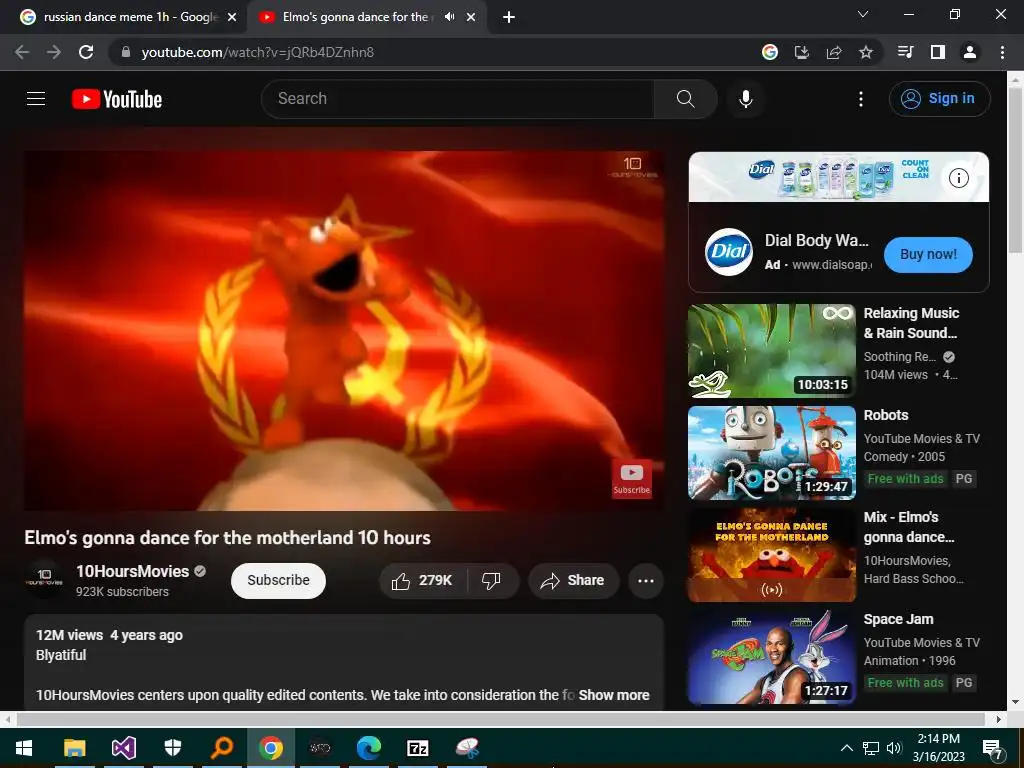
Task: Open the Space Jam movie thumbnail
Action: point(772,656)
